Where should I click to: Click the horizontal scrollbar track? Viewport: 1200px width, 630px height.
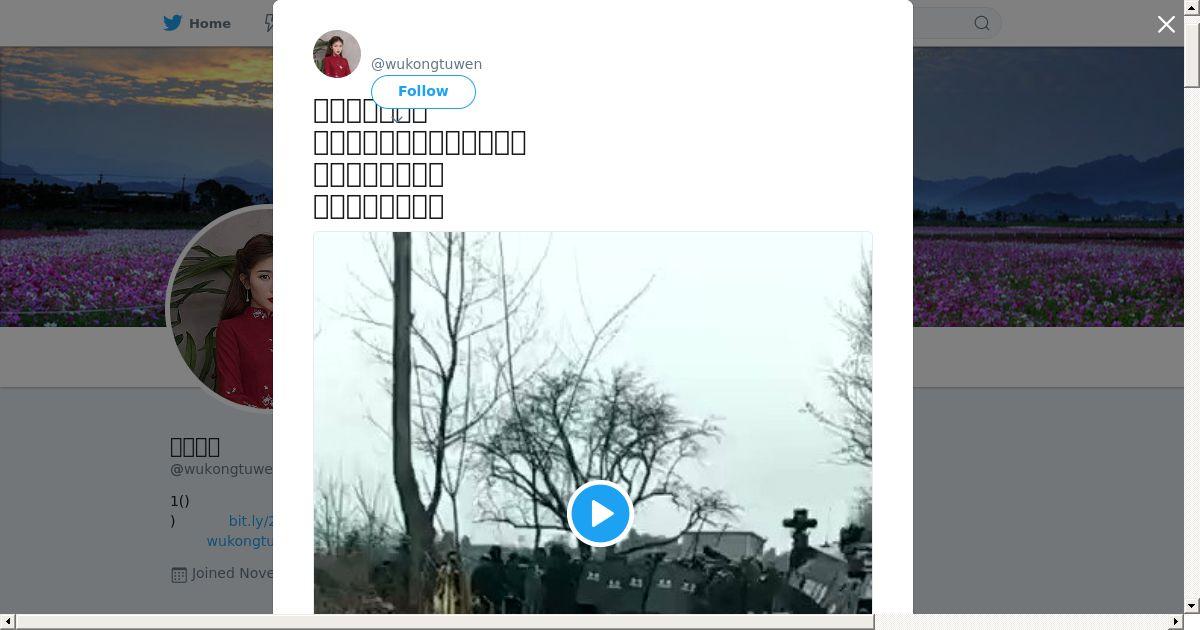point(1020,622)
